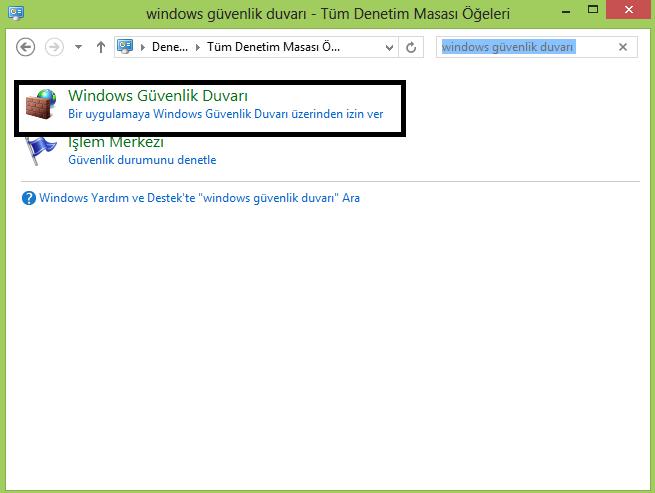Go up one level with the up arrow
This screenshot has width=655, height=493.
[x=101, y=47]
